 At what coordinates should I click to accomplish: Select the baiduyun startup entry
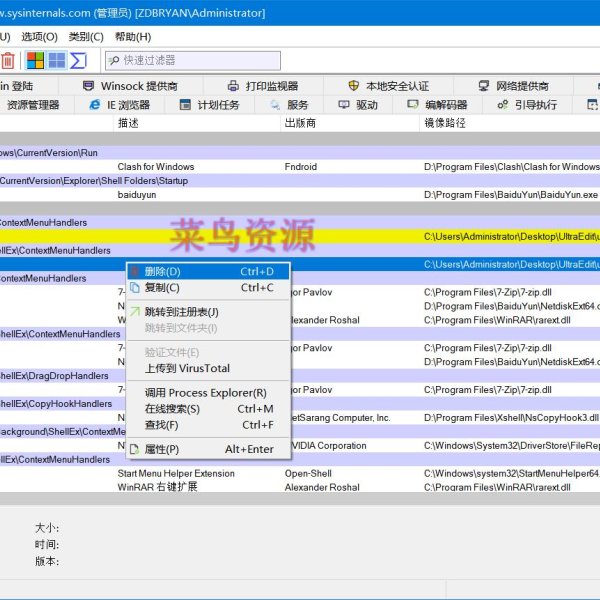pos(300,195)
